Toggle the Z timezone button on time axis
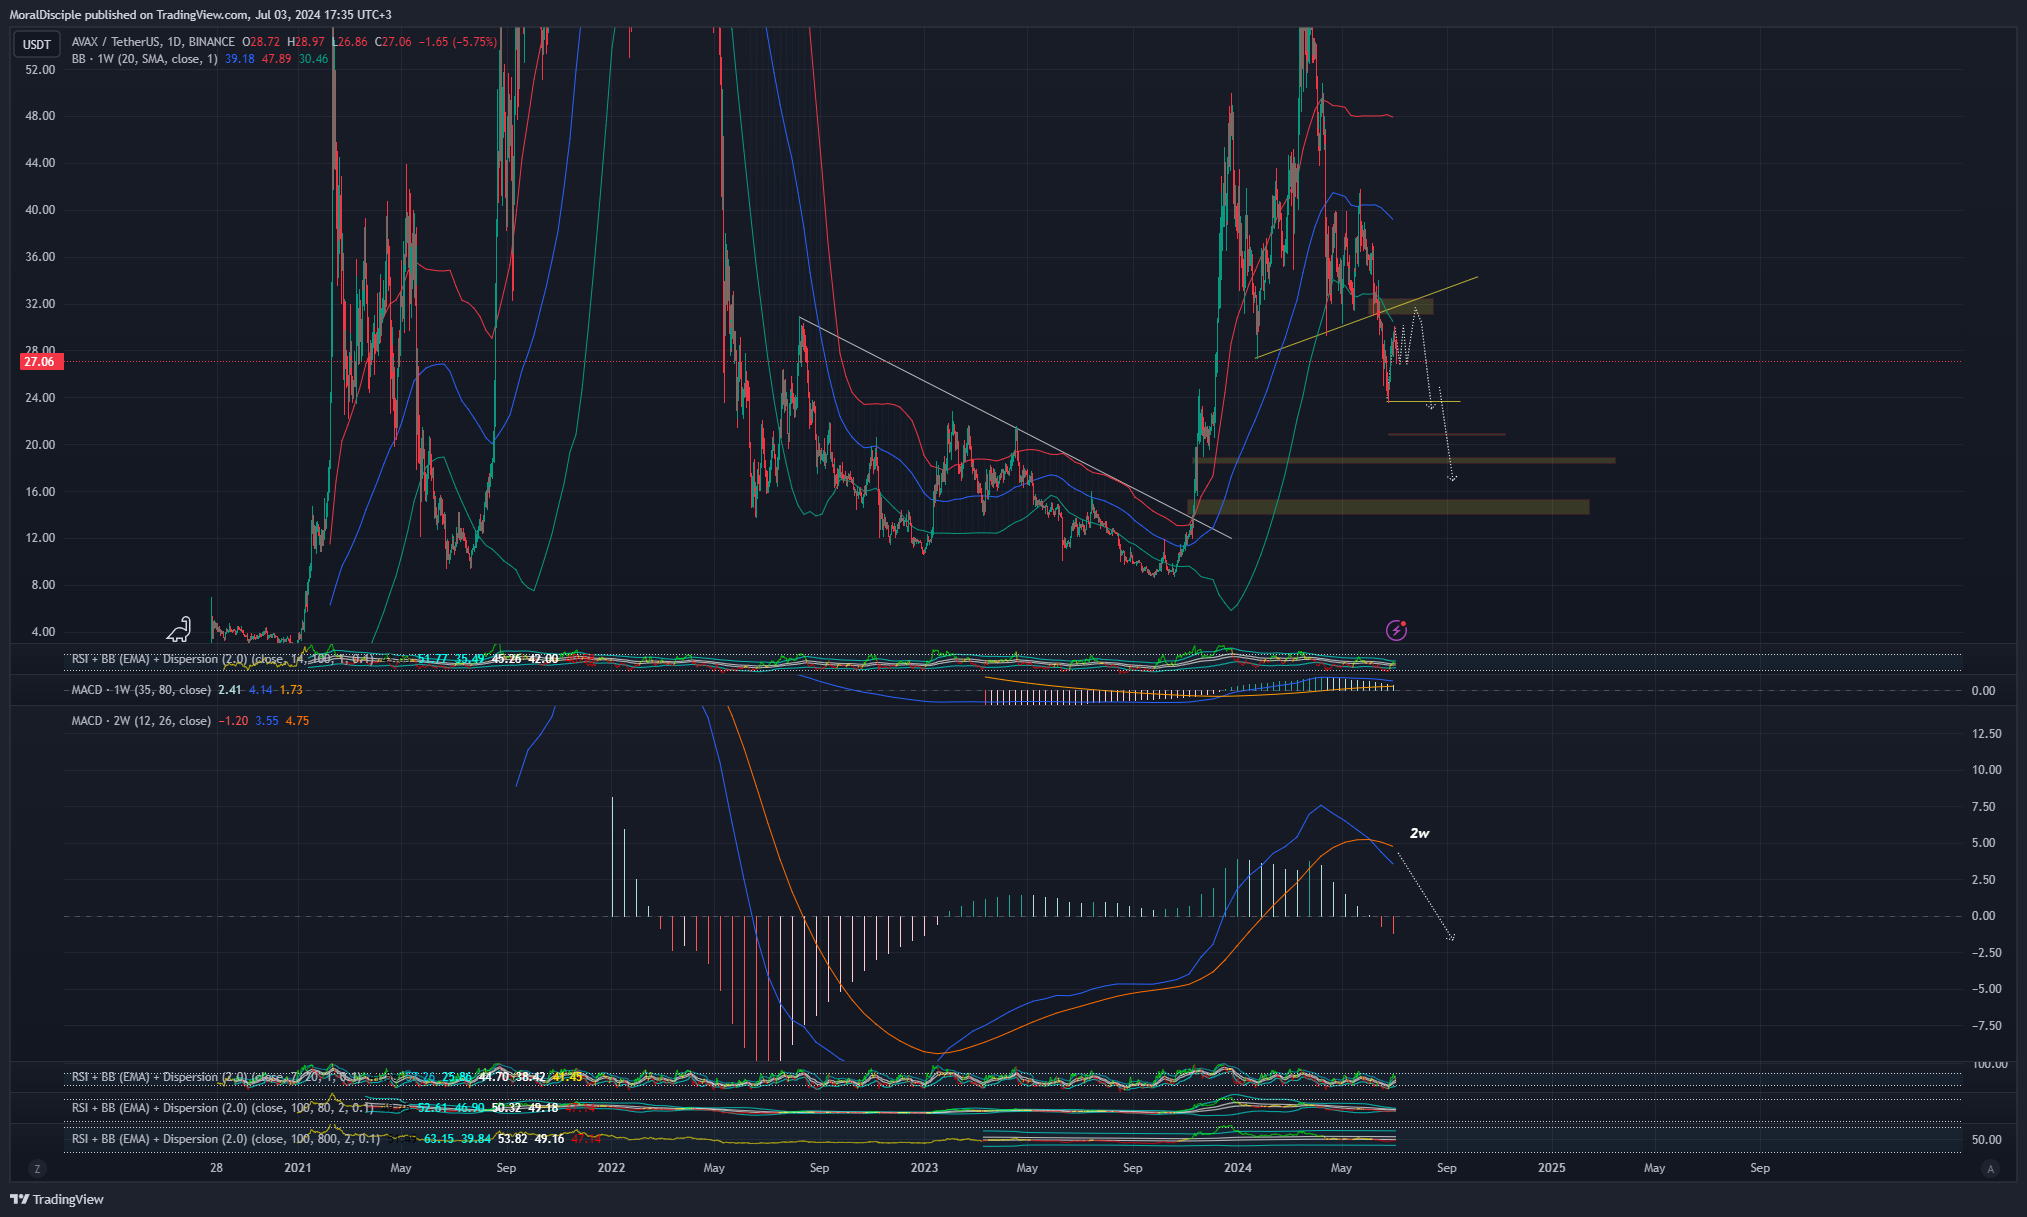Screen dimensions: 2027x1217 37,1168
